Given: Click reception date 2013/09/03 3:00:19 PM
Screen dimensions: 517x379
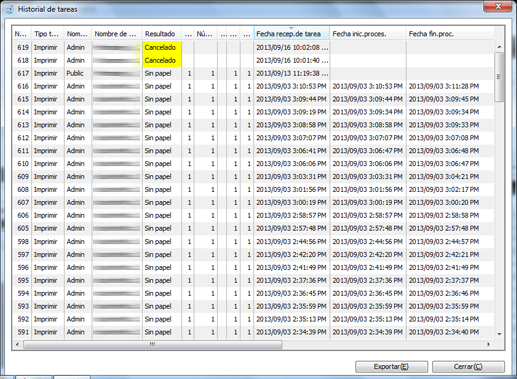Looking at the screenshot, I should (x=291, y=203).
